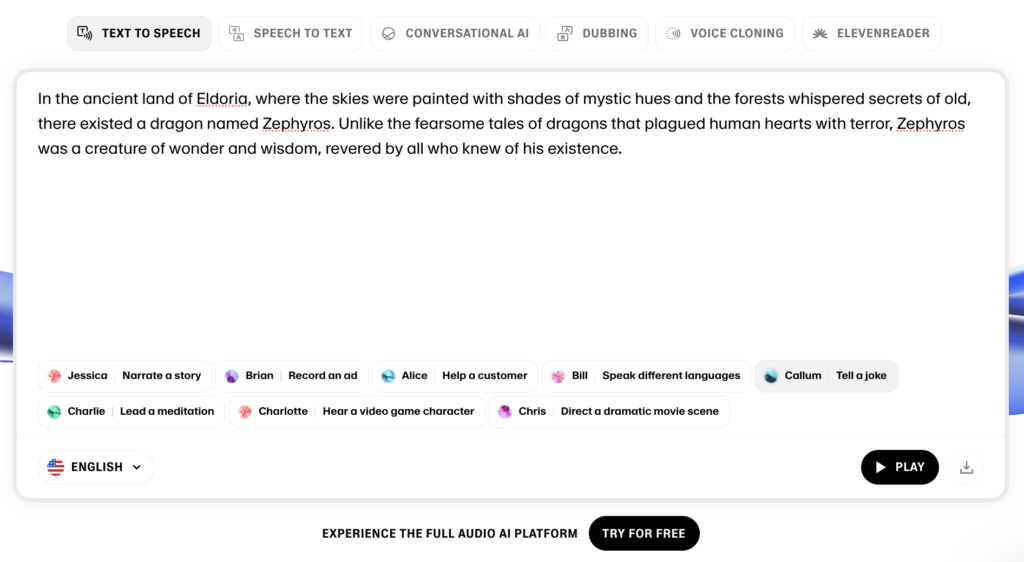Switch to the Speech to Text tab
The height and width of the screenshot is (562, 1024).
291,33
